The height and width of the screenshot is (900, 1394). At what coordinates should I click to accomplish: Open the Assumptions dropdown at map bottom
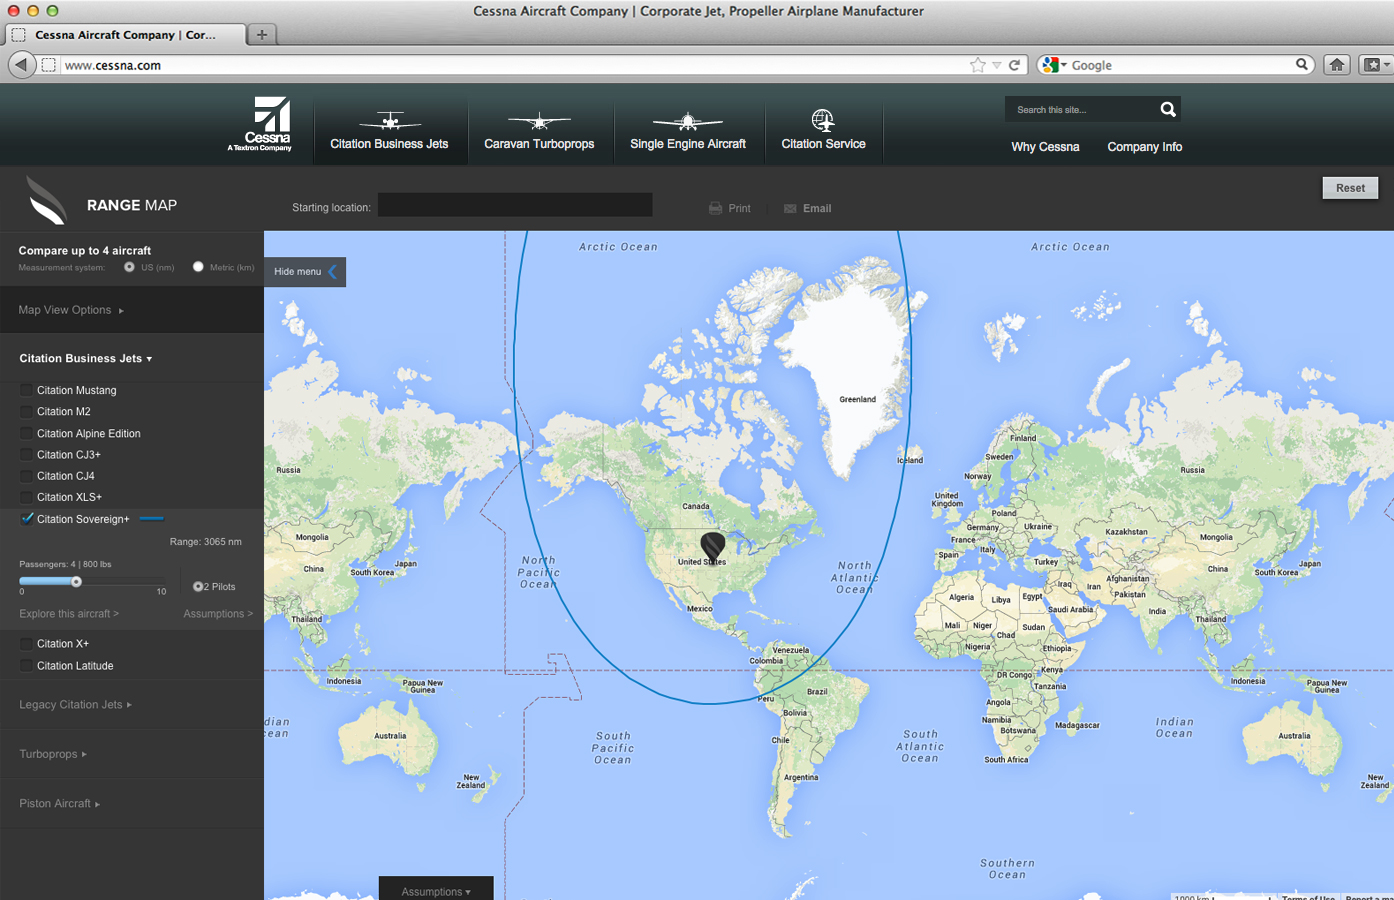coord(436,889)
